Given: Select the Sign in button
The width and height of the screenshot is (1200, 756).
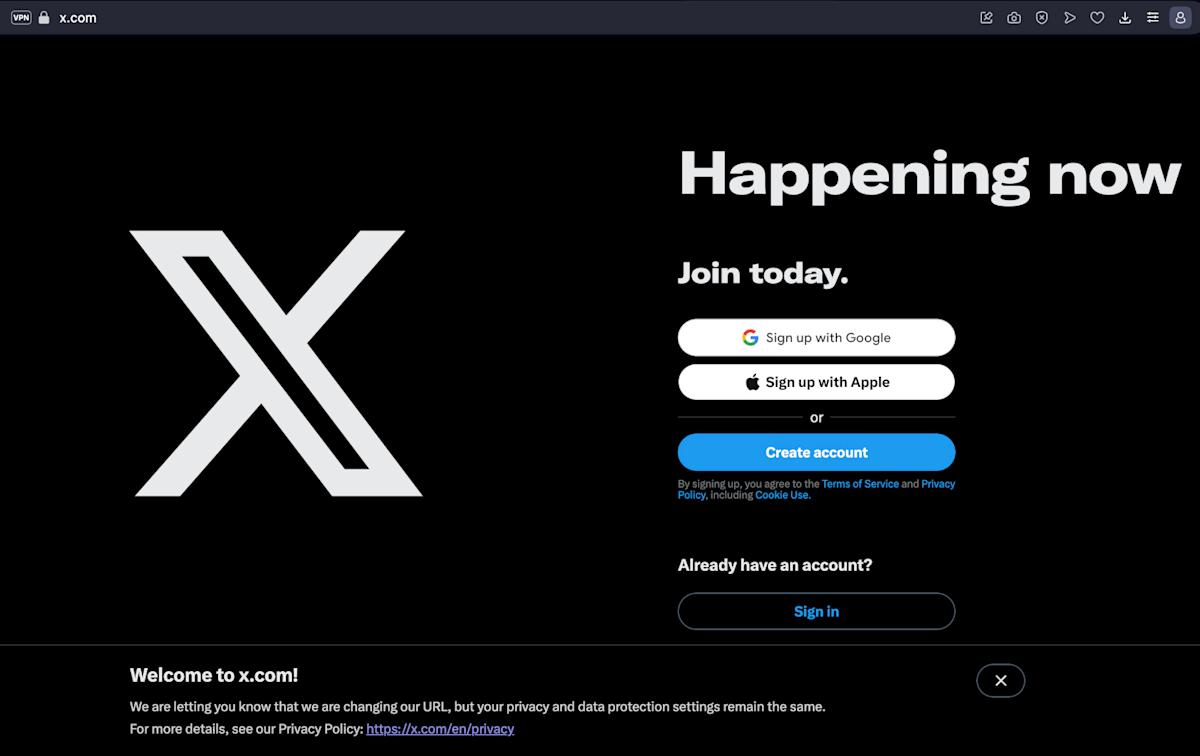Looking at the screenshot, I should 816,611.
